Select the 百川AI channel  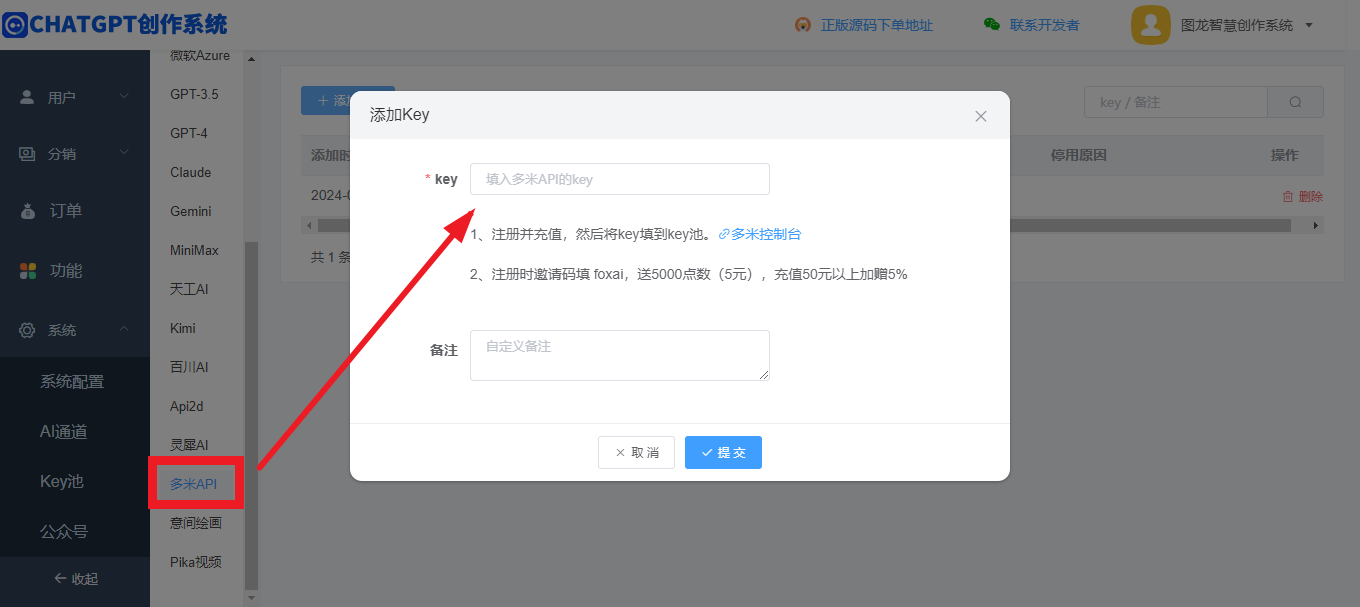coord(189,367)
